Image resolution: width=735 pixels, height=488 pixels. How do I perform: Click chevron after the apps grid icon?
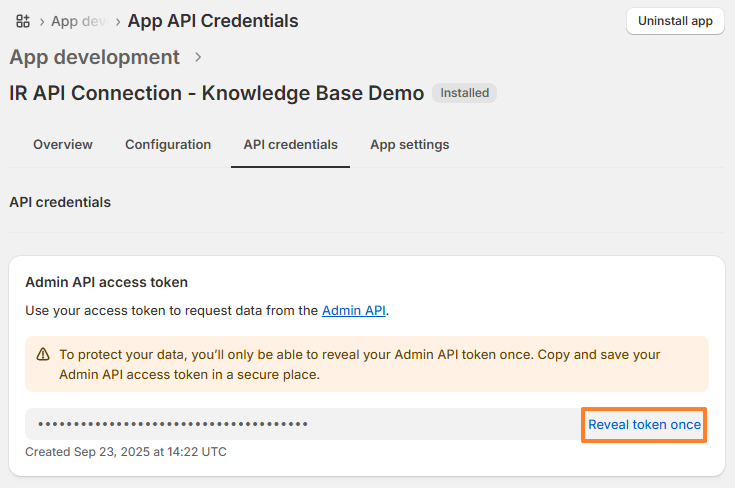[x=40, y=21]
